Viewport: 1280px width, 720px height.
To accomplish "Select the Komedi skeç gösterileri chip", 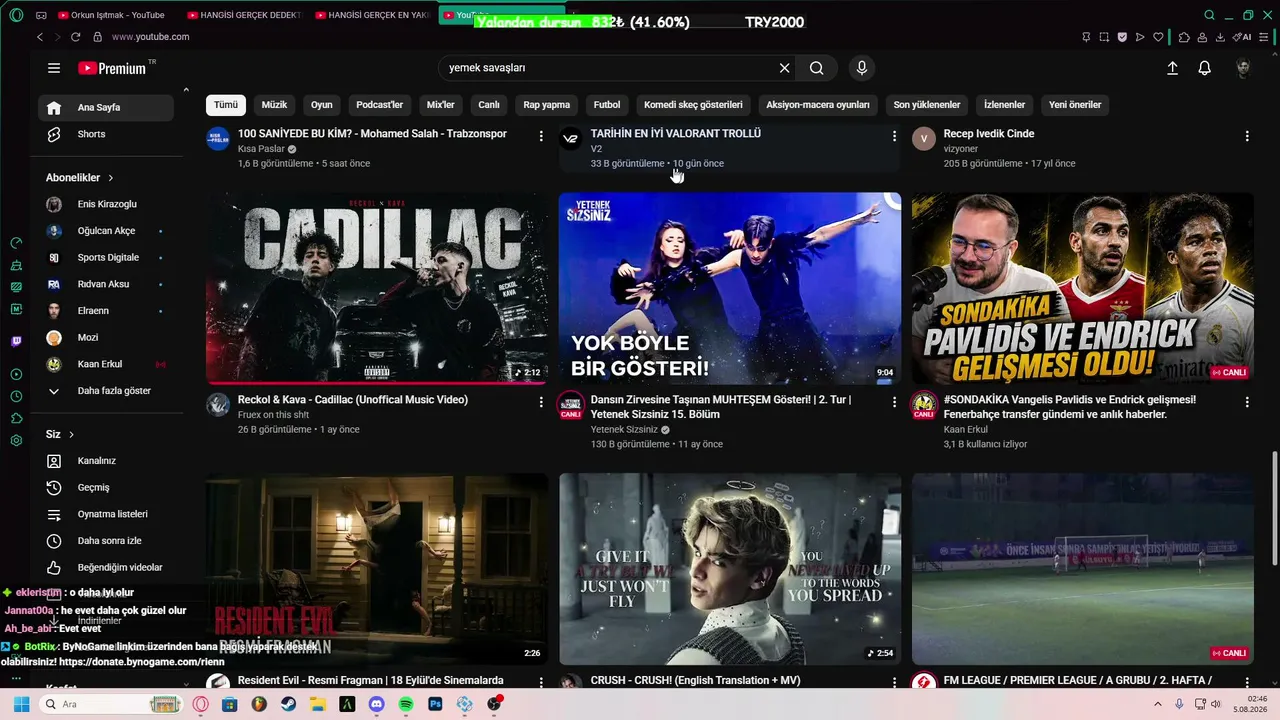I will 693,105.
